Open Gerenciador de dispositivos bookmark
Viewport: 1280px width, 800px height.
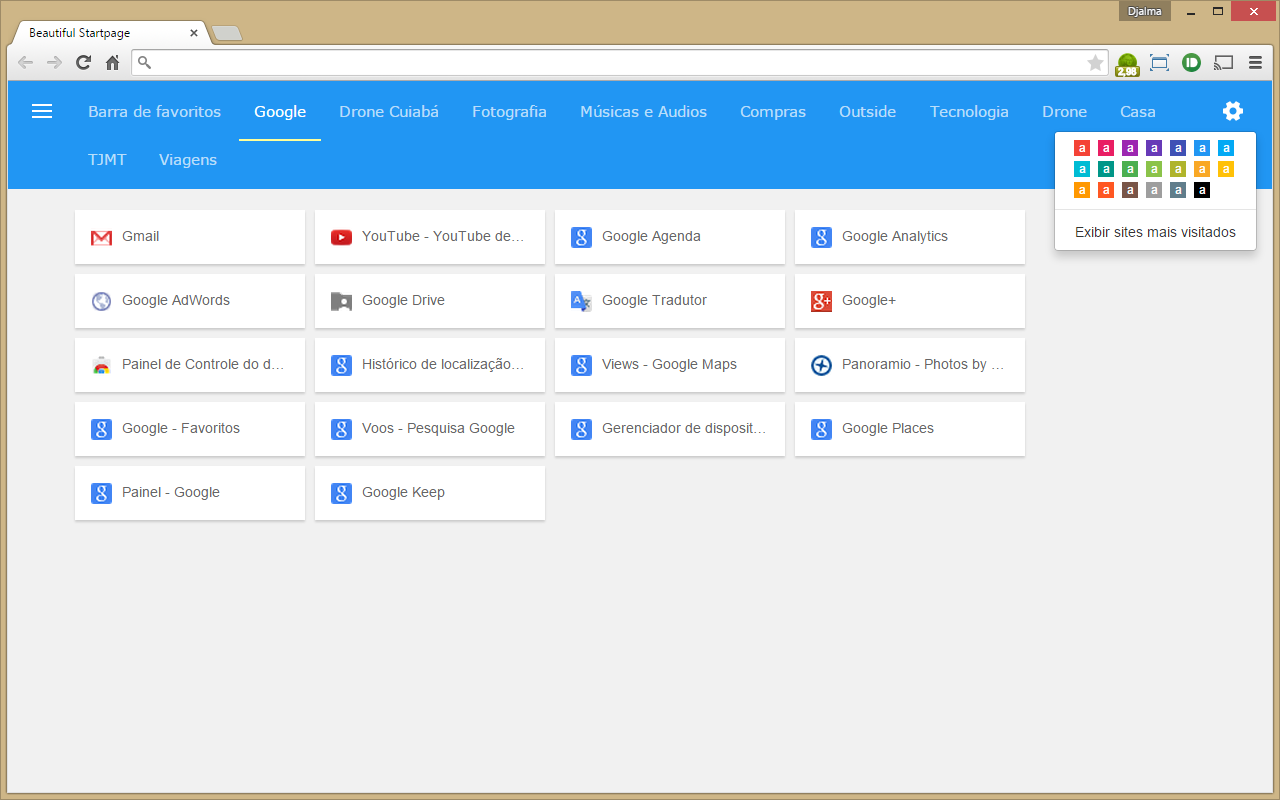(x=670, y=429)
